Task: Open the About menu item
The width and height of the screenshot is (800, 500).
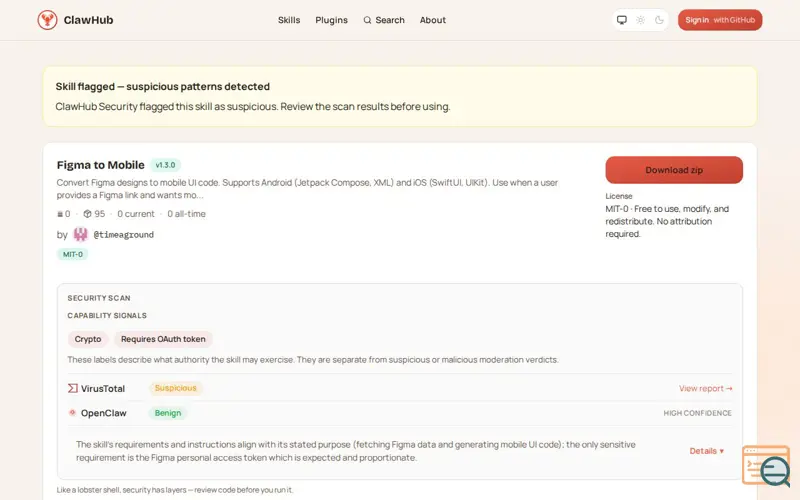Action: [433, 20]
